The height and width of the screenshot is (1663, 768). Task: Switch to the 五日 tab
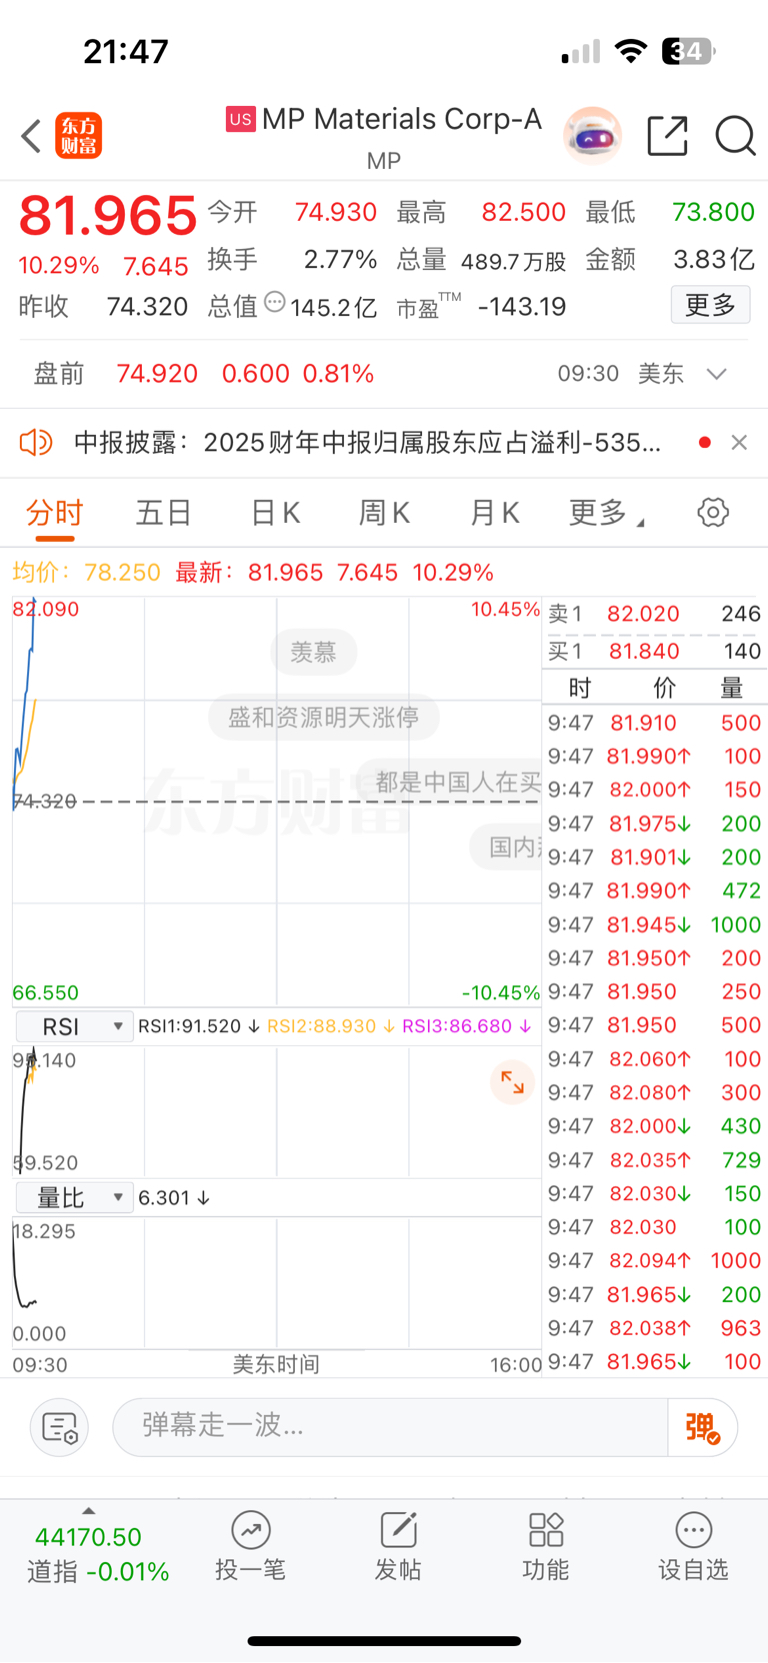coord(164,513)
